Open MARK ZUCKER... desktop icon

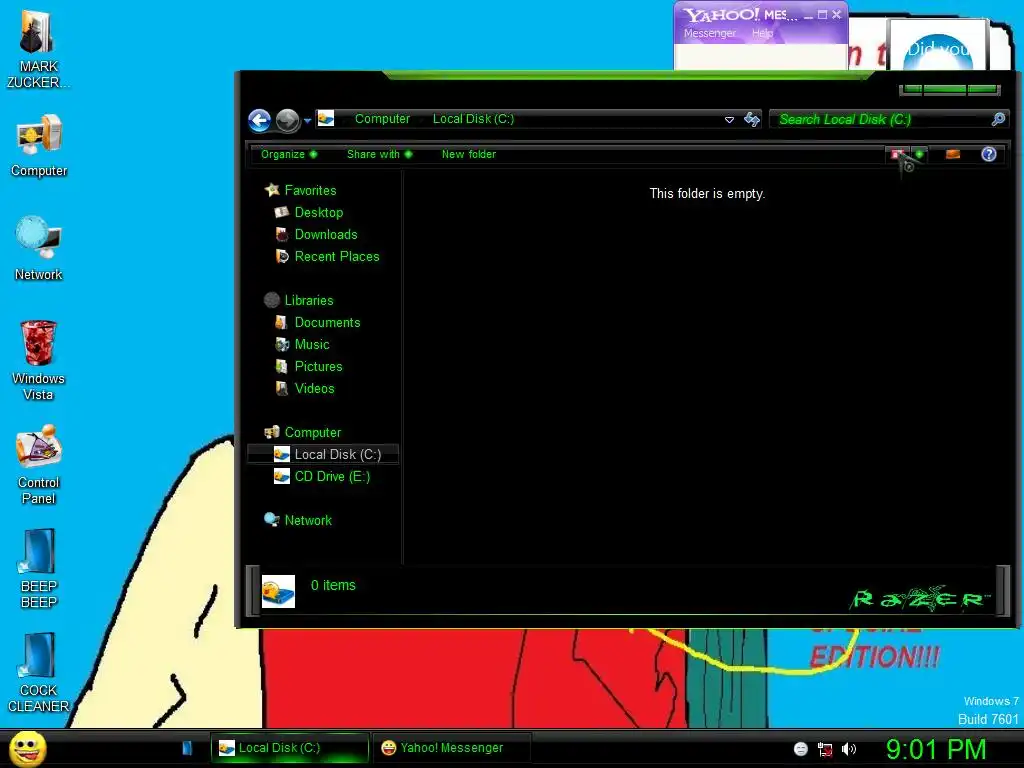(x=38, y=49)
